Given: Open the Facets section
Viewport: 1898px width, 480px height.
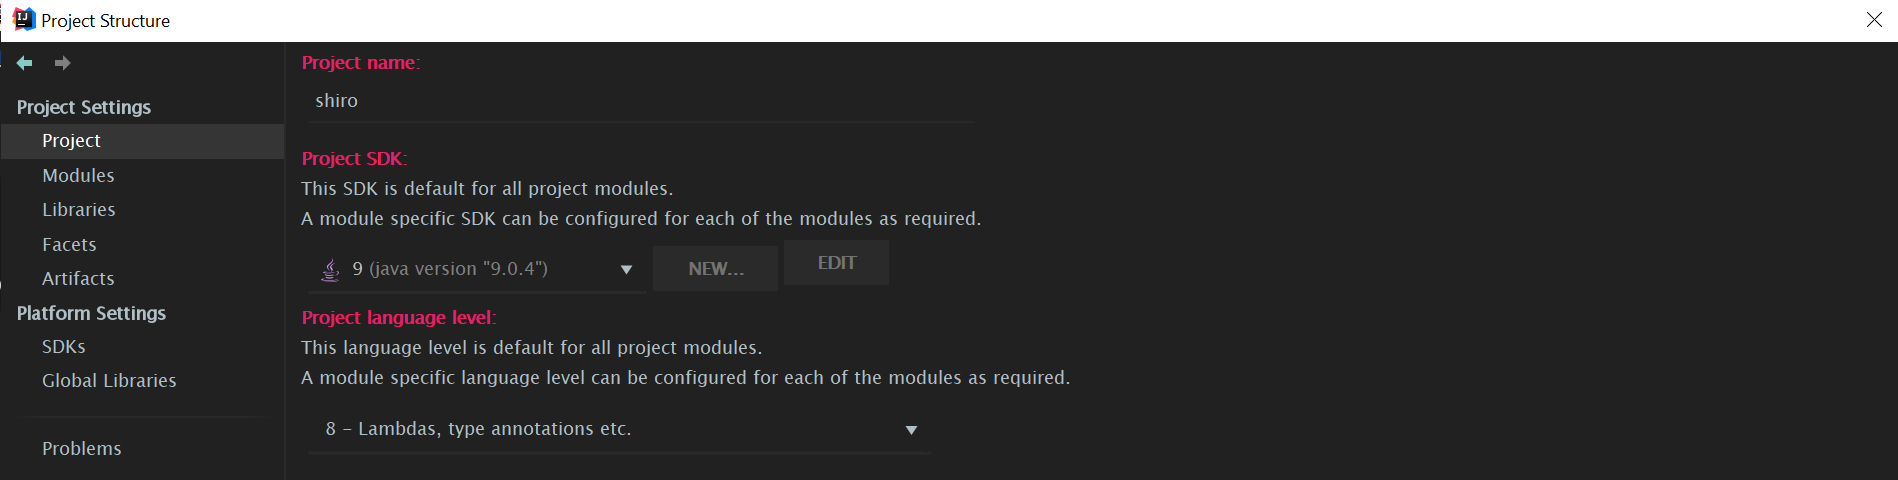Looking at the screenshot, I should click(x=69, y=245).
